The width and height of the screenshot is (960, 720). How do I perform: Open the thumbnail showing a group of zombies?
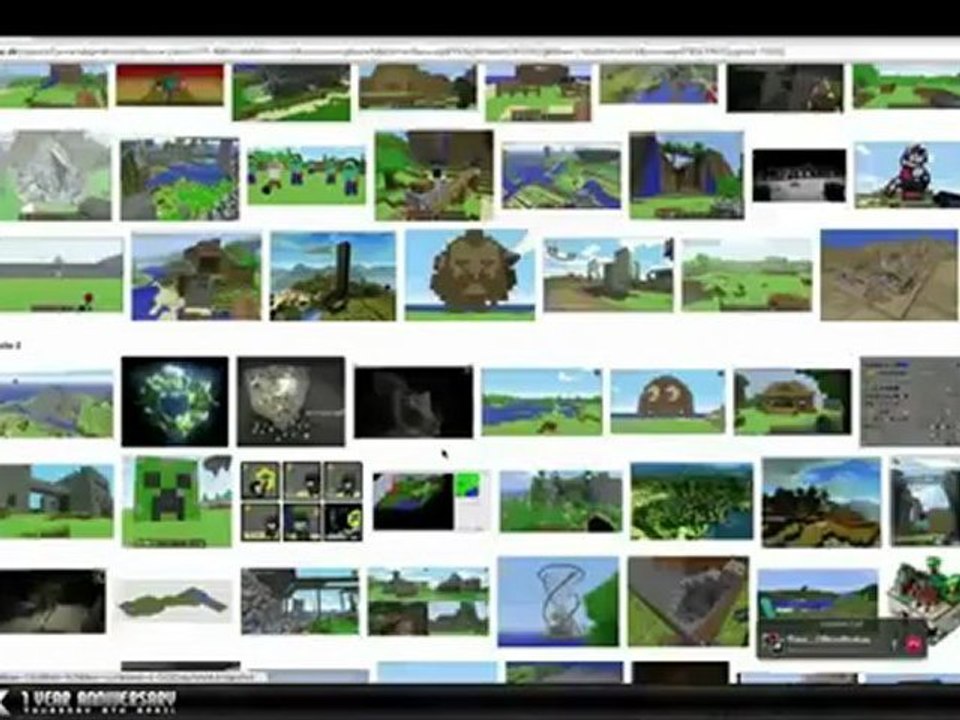(306, 175)
